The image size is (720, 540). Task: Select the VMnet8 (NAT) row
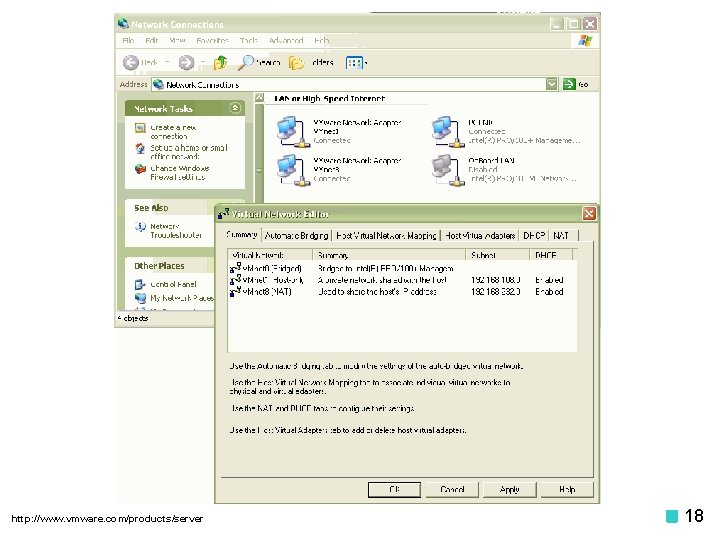(402, 292)
